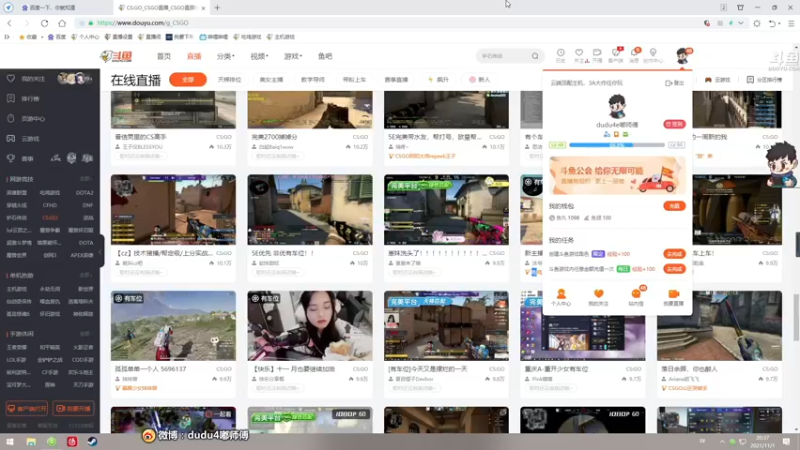Close the CSGO Douyu tab
This screenshot has height=450, width=800.
click(204, 8)
